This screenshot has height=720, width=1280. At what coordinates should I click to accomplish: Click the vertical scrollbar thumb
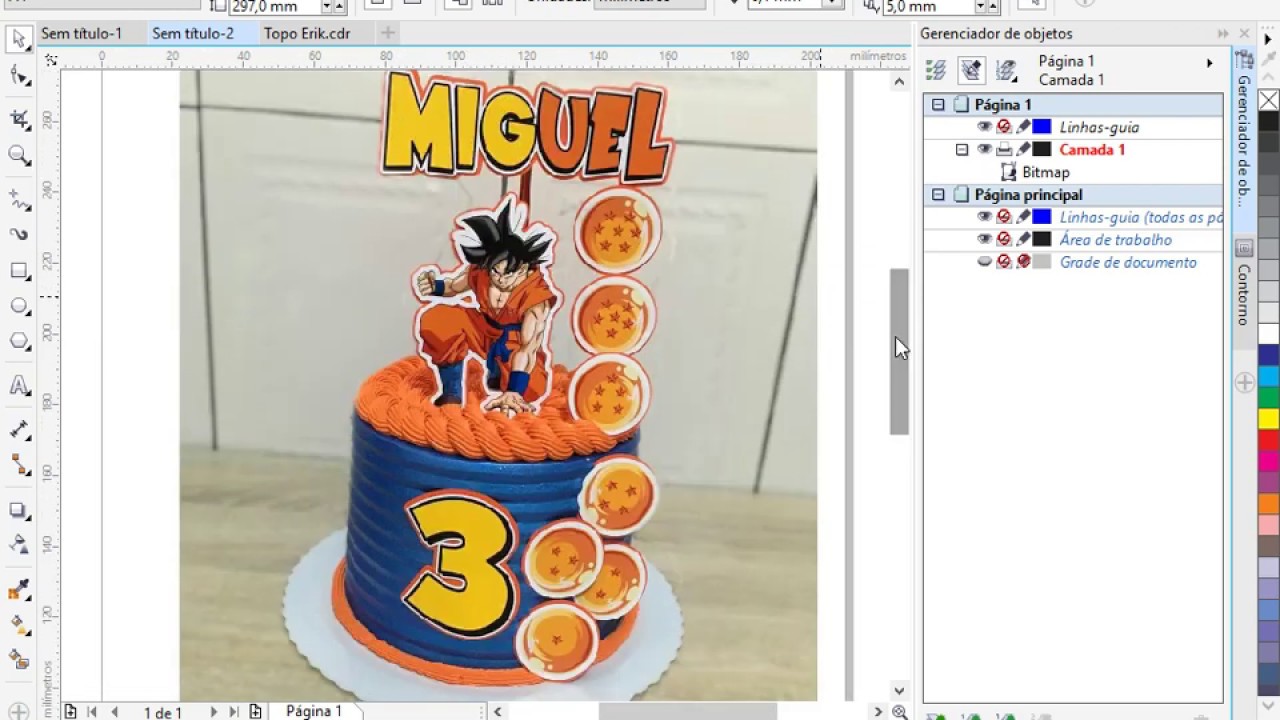pyautogui.click(x=899, y=351)
